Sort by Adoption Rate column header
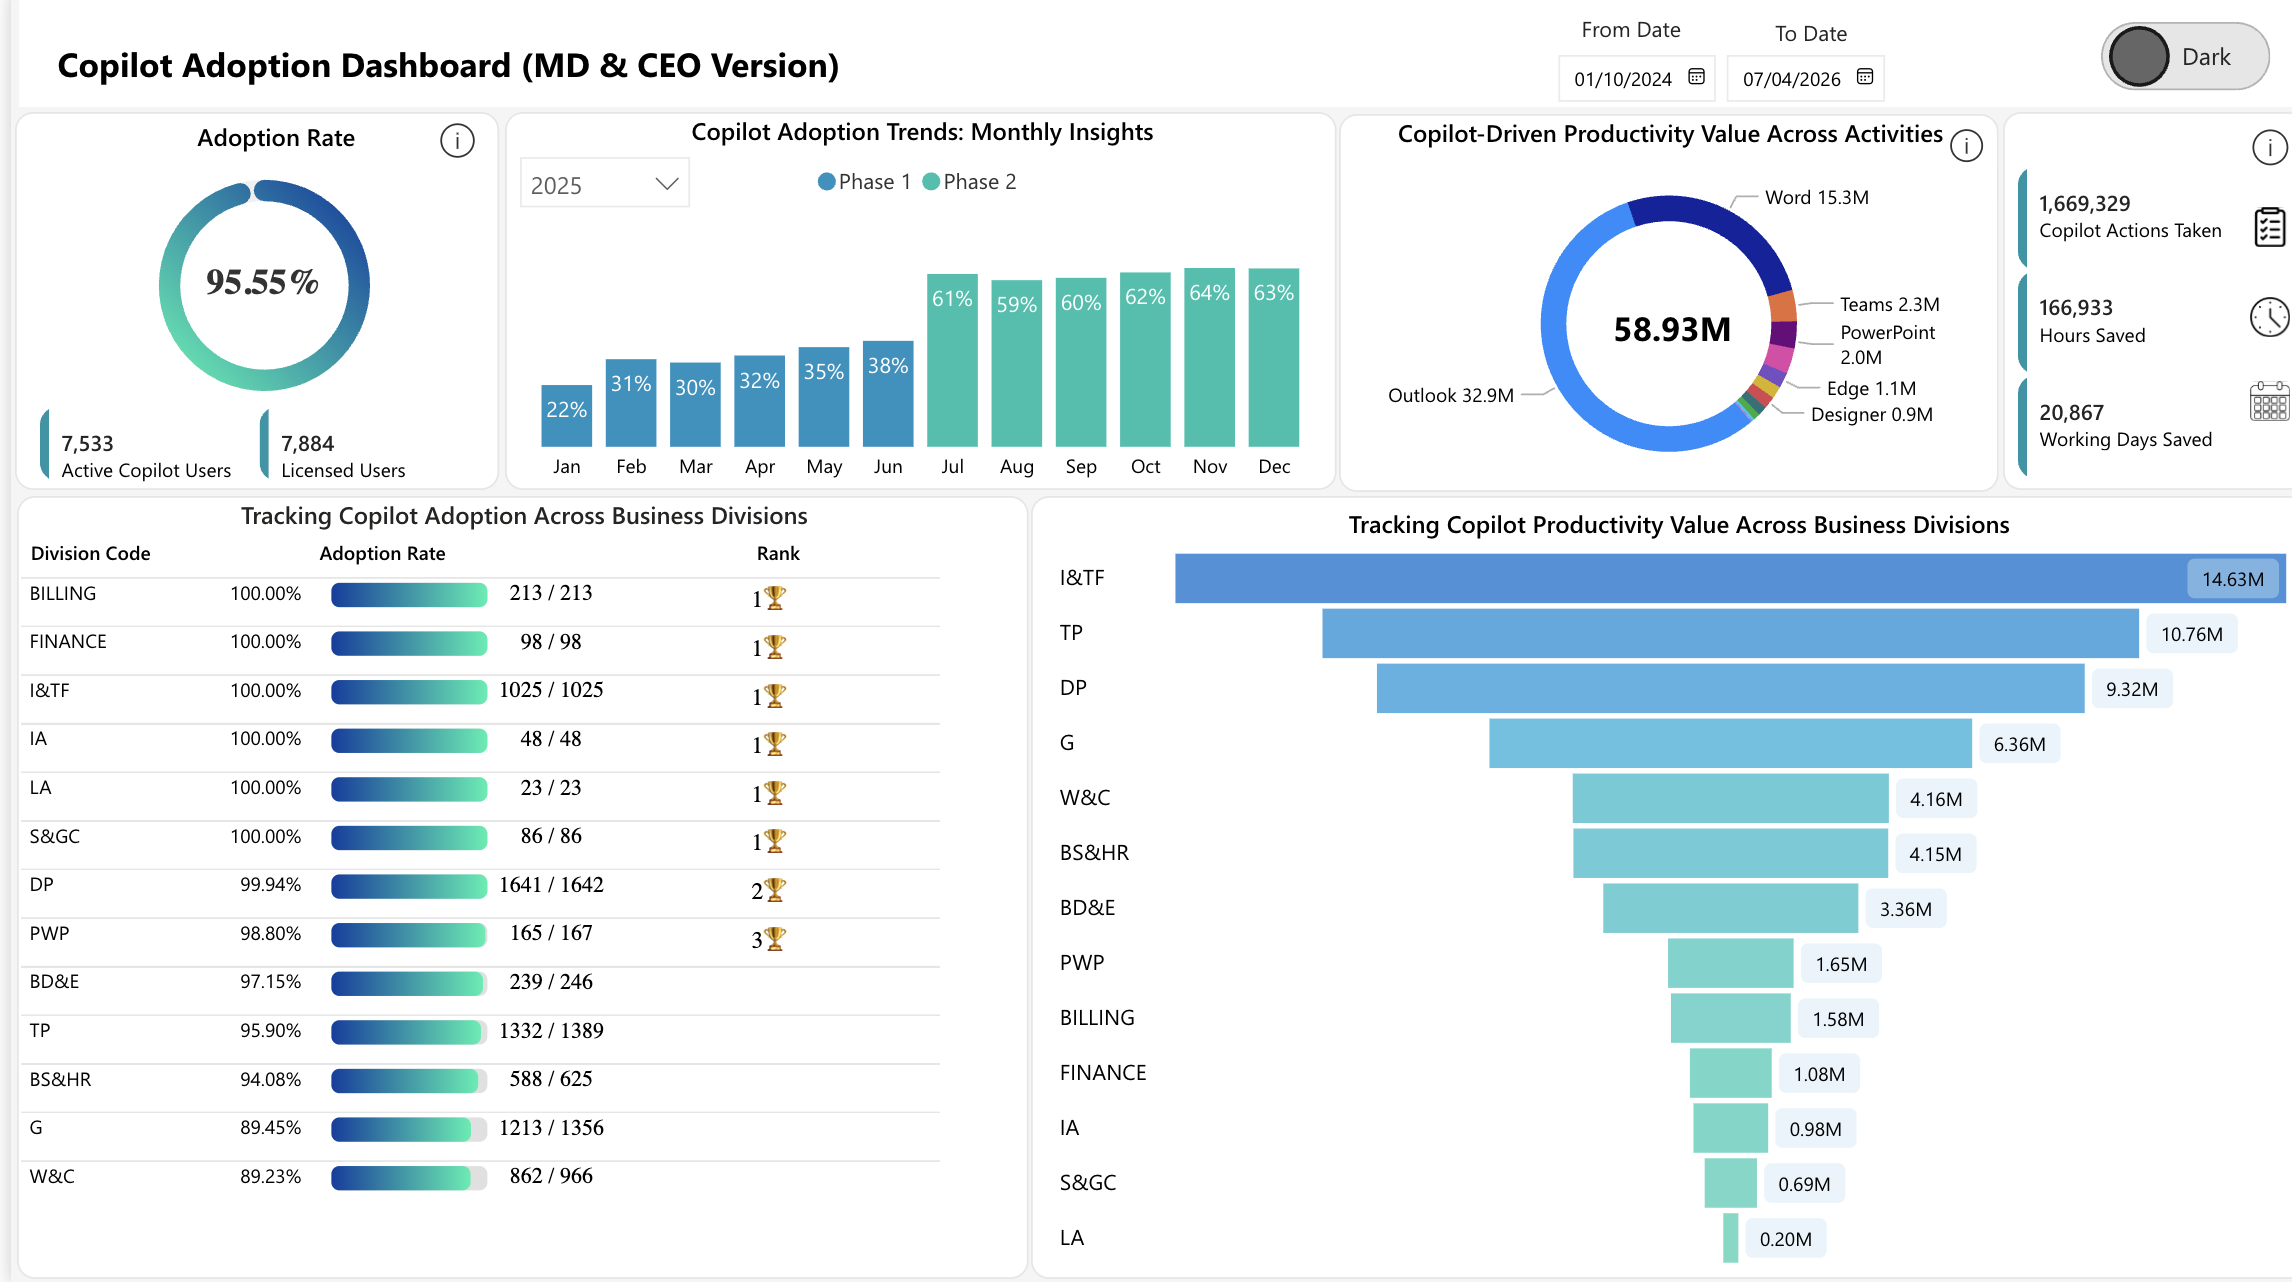This screenshot has height=1282, width=2292. [x=382, y=553]
